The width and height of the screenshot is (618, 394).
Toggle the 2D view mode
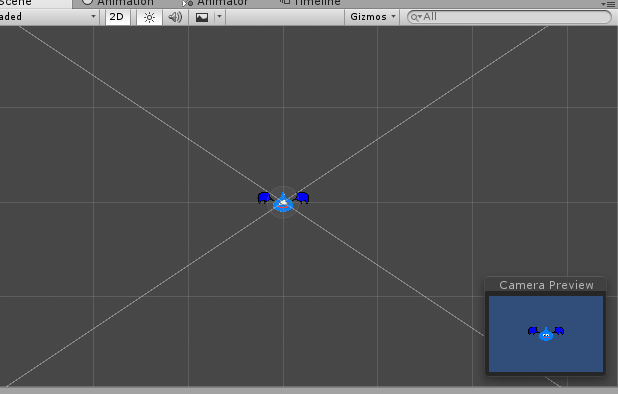[117, 17]
